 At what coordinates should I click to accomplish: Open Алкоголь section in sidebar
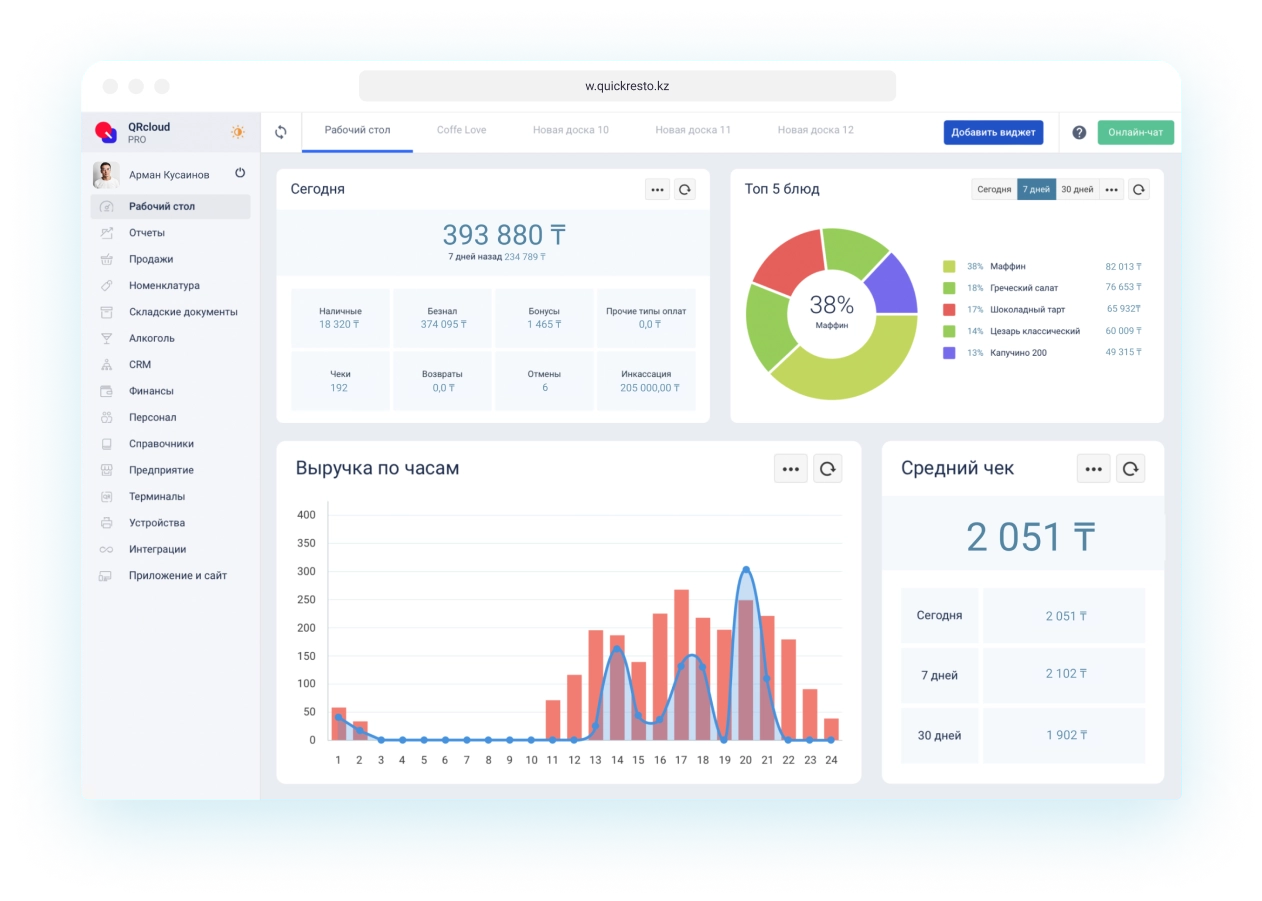[x=152, y=338]
